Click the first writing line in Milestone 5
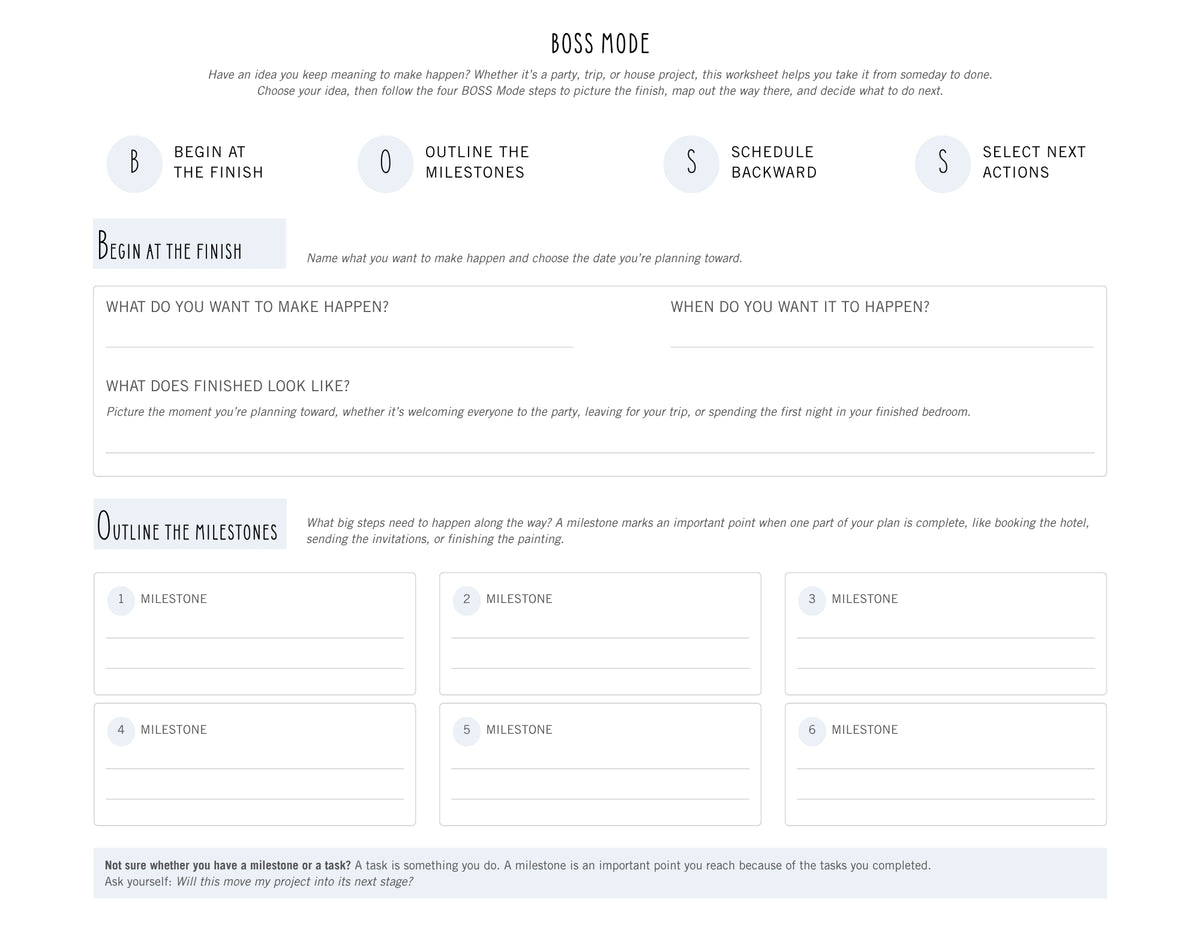The height and width of the screenshot is (927, 1200). point(600,769)
